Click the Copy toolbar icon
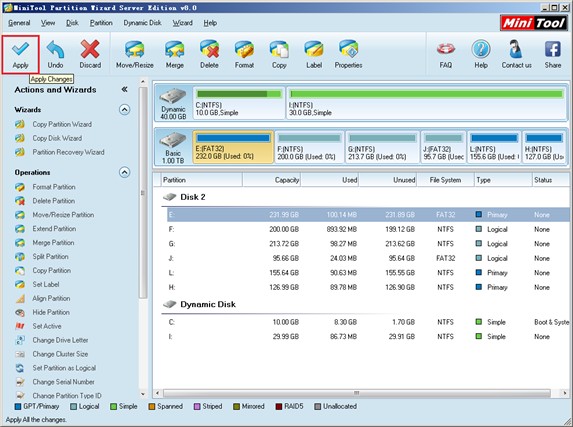Screen dimensions: 573x427 (x=279, y=54)
